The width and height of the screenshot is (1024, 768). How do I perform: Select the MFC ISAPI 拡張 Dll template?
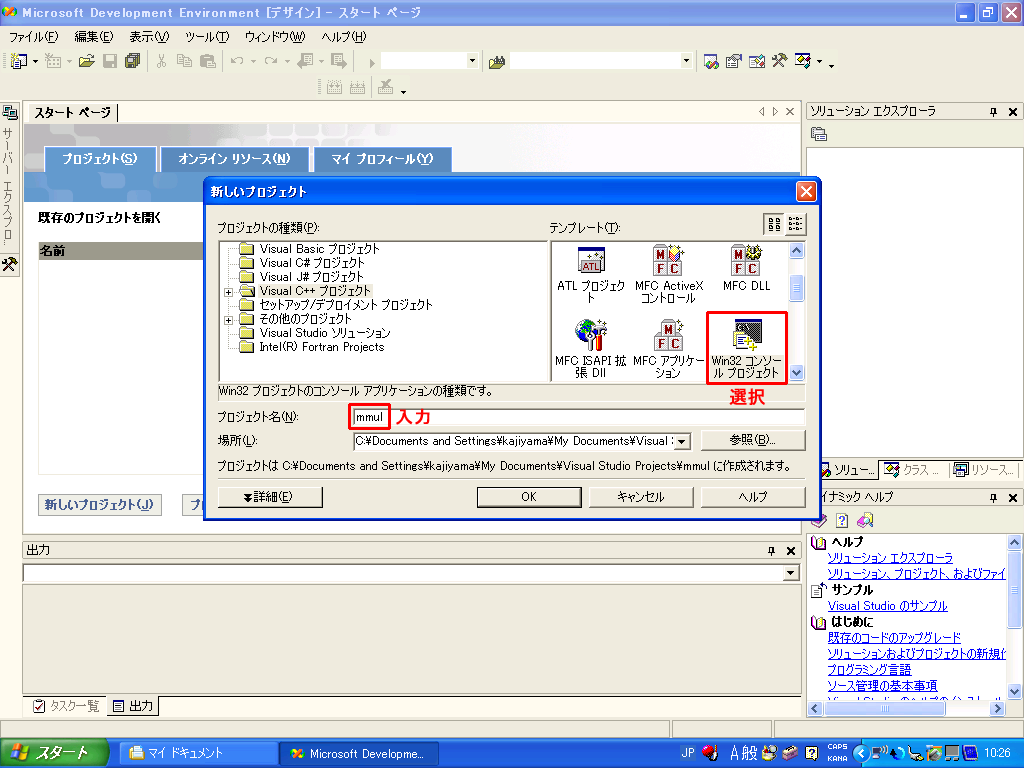click(591, 349)
